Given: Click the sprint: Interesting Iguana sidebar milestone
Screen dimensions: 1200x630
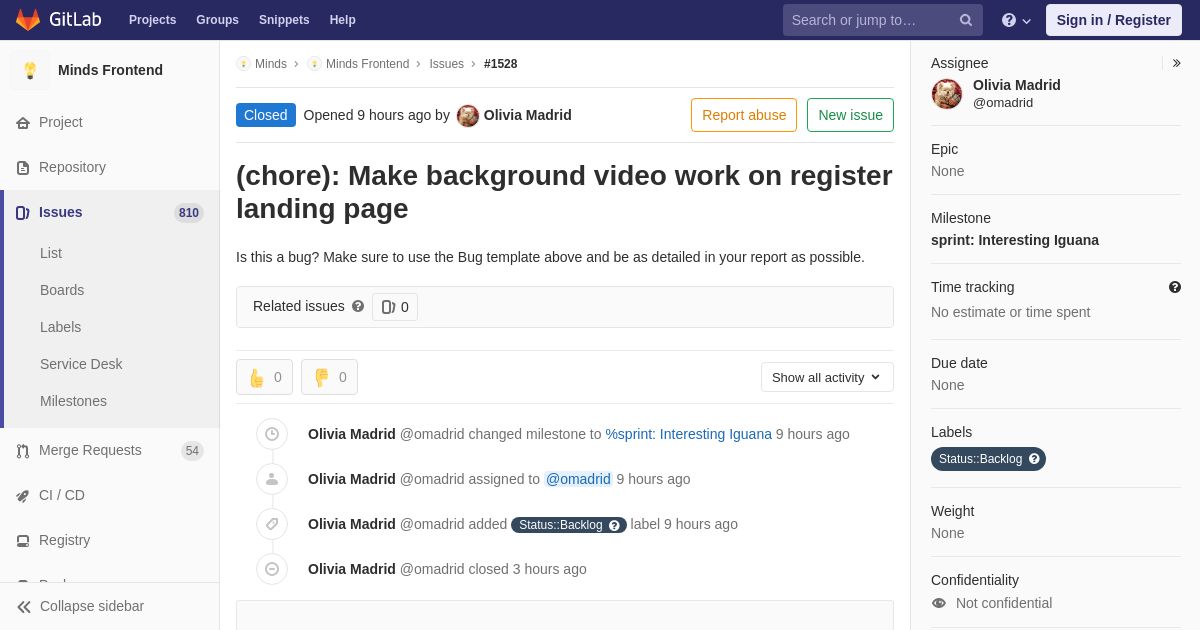Looking at the screenshot, I should [1015, 240].
